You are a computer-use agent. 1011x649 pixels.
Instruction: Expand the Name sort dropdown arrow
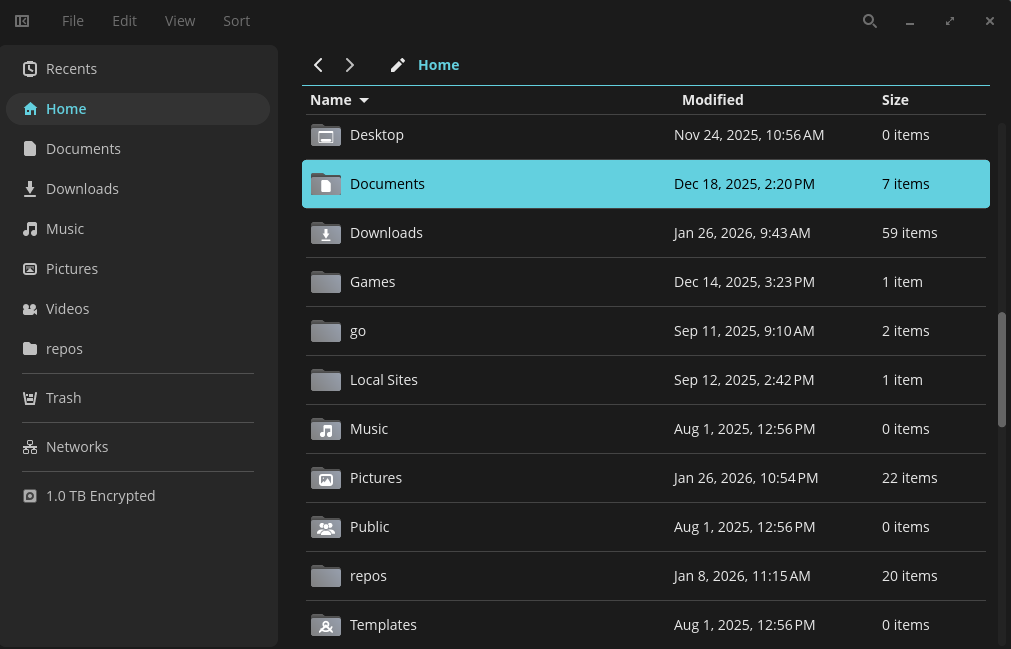pyautogui.click(x=364, y=100)
